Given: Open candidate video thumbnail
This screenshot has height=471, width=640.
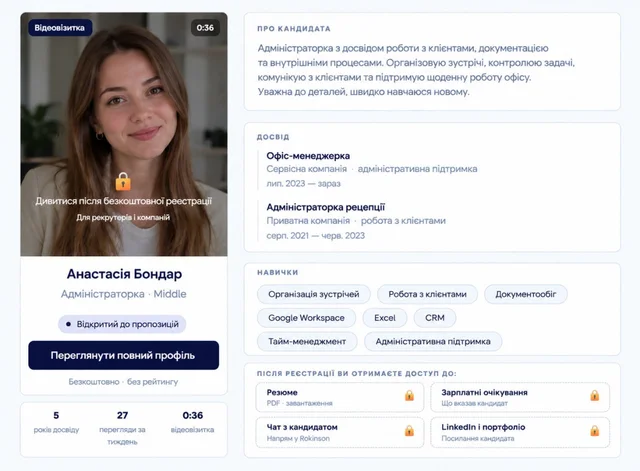Looking at the screenshot, I should click(124, 134).
